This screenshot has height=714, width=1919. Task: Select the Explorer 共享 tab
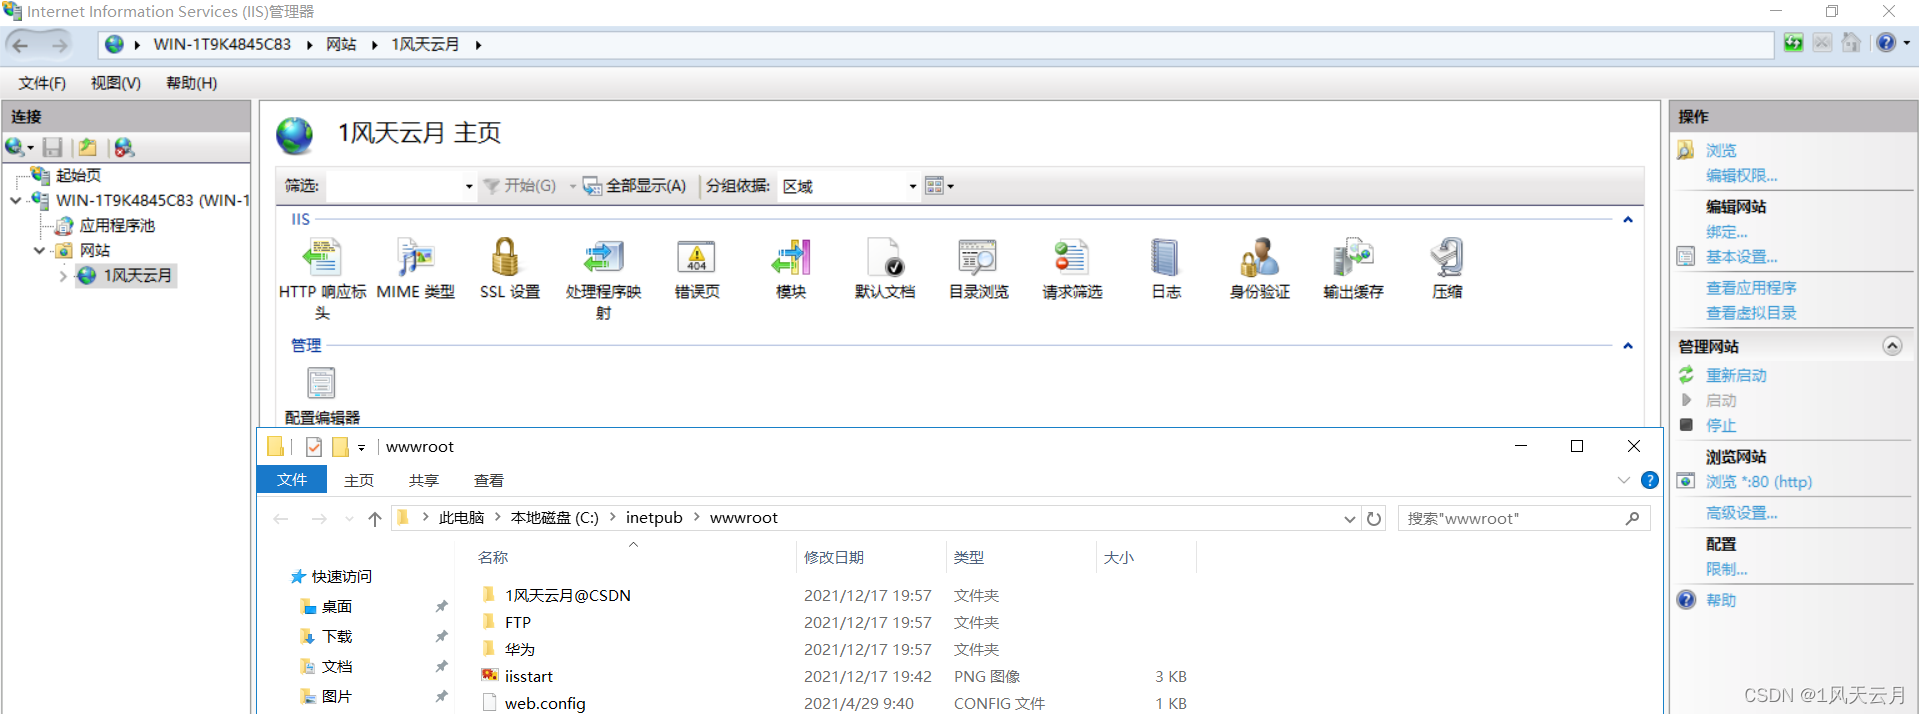(424, 481)
